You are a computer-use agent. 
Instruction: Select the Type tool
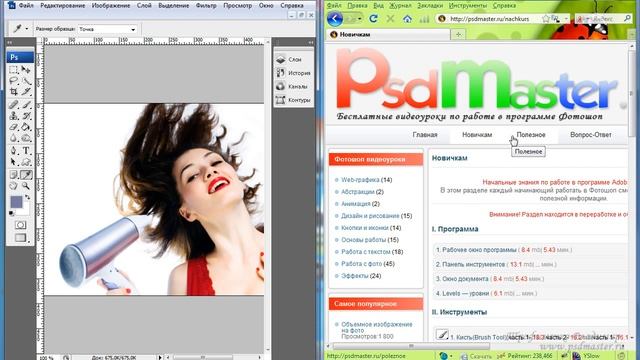[26, 151]
